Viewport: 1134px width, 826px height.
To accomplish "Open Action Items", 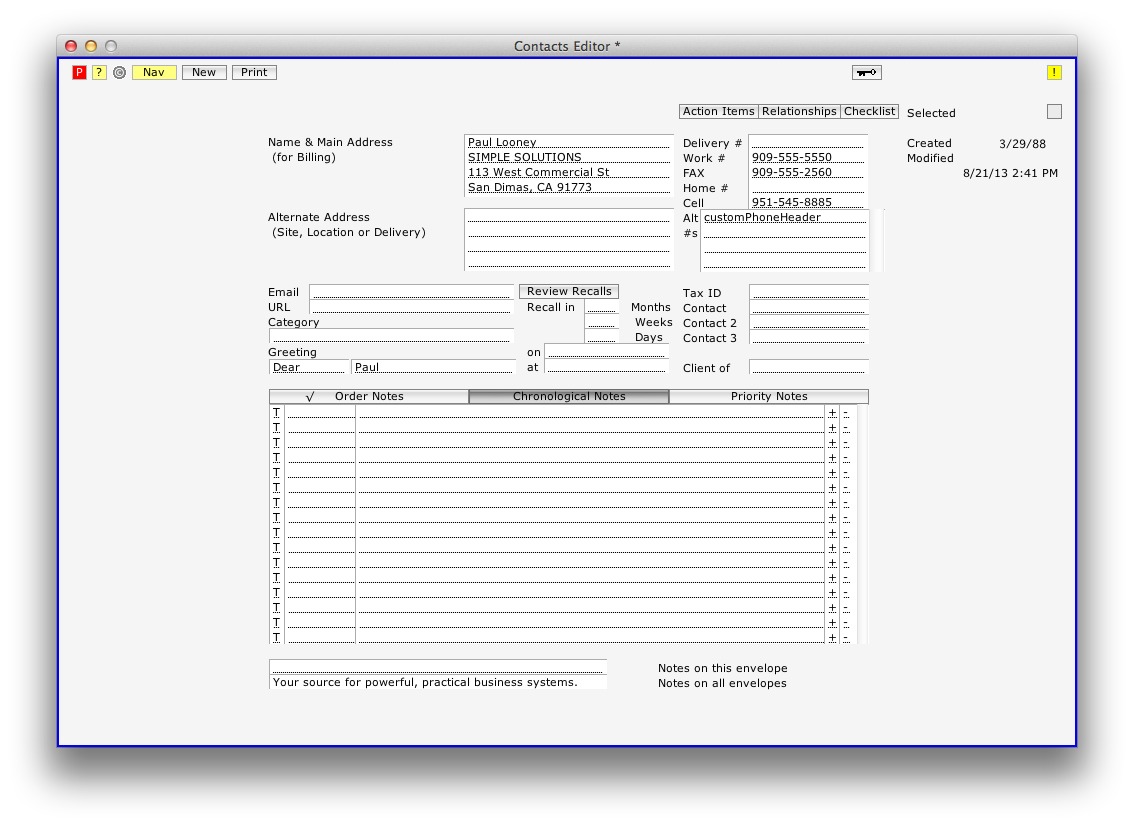I will point(719,111).
